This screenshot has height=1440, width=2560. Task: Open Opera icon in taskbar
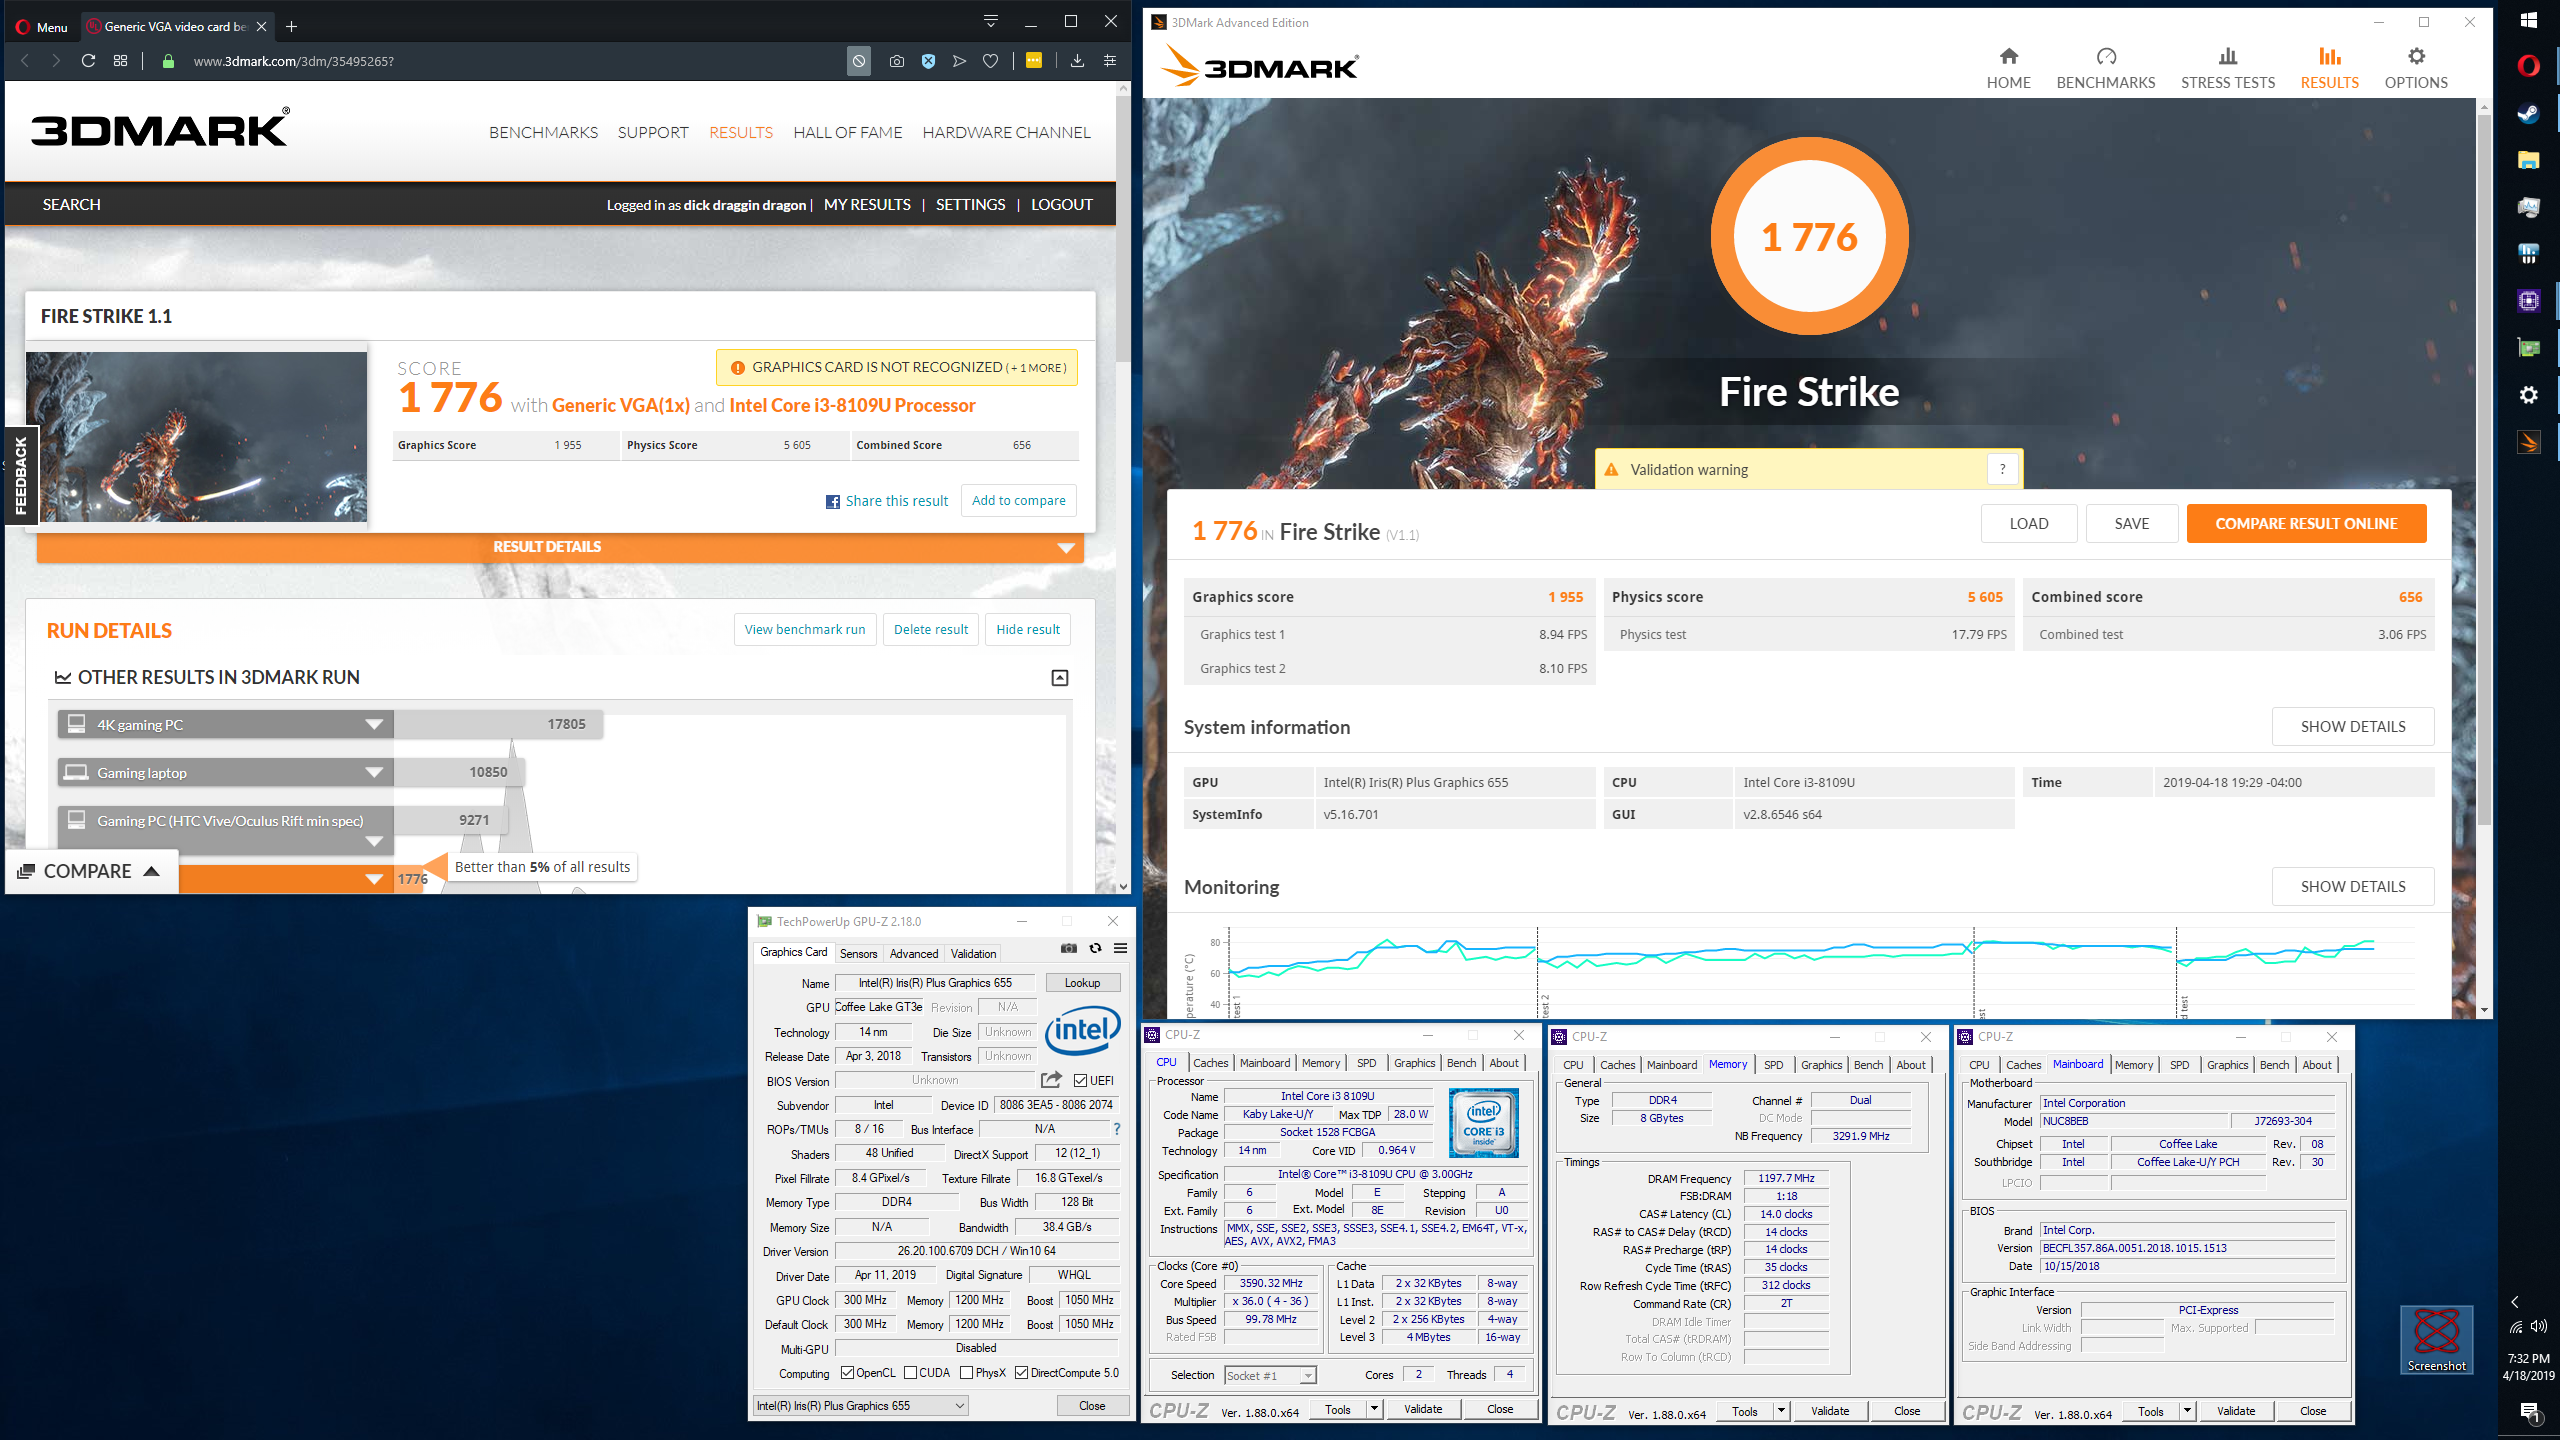[x=2528, y=66]
